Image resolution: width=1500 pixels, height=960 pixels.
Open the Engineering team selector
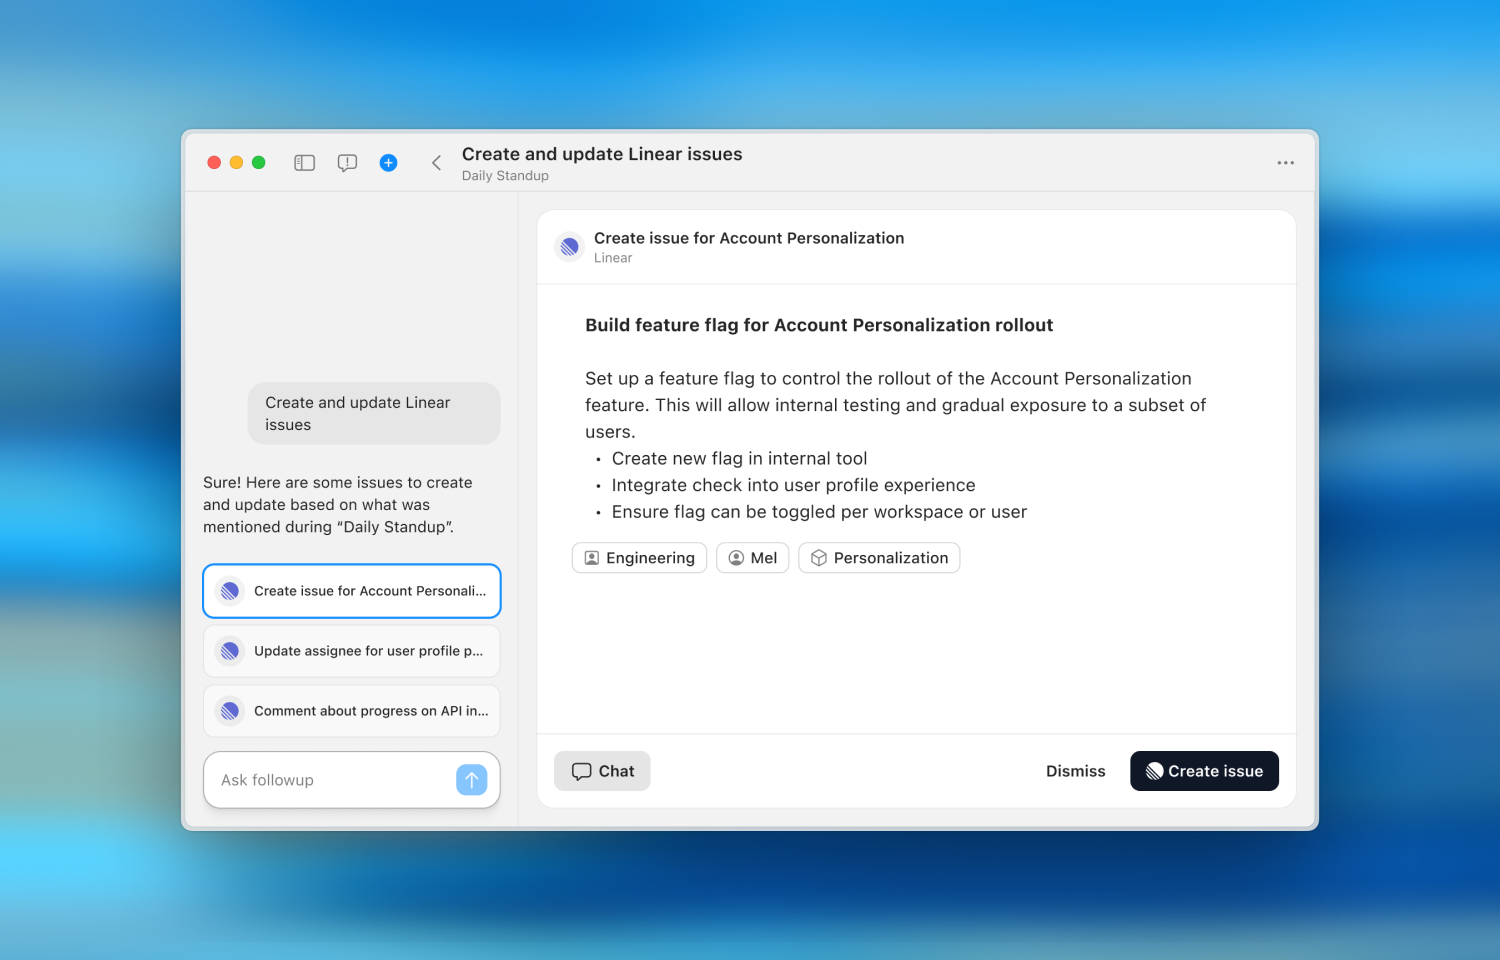pyautogui.click(x=639, y=557)
